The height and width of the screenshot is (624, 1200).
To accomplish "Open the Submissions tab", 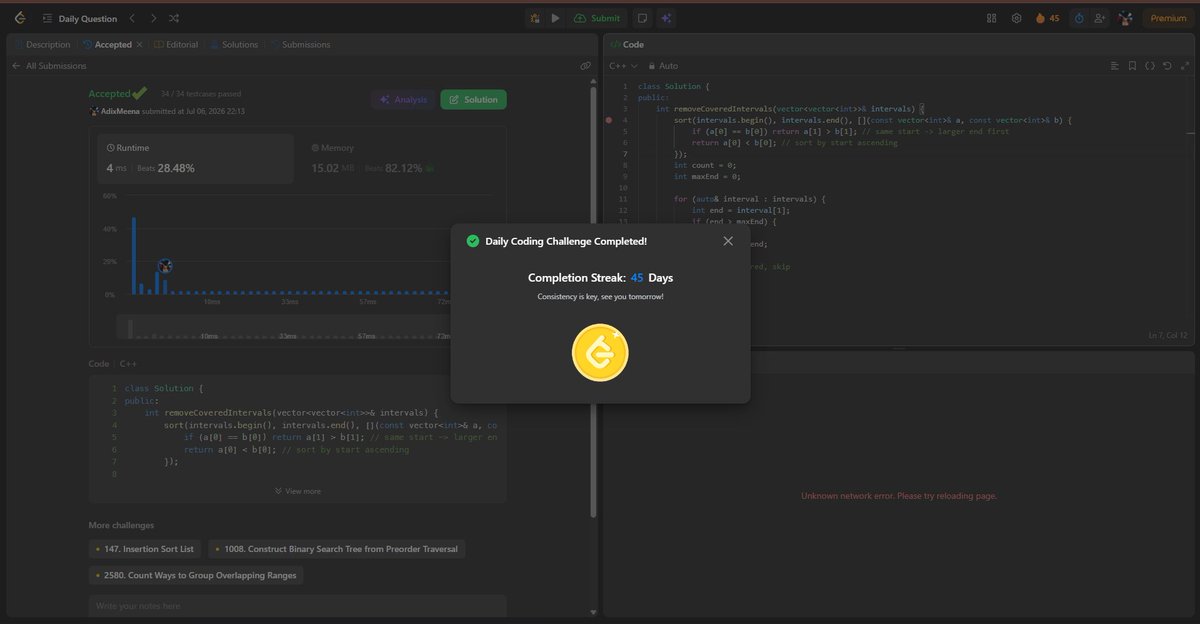I will (x=300, y=44).
